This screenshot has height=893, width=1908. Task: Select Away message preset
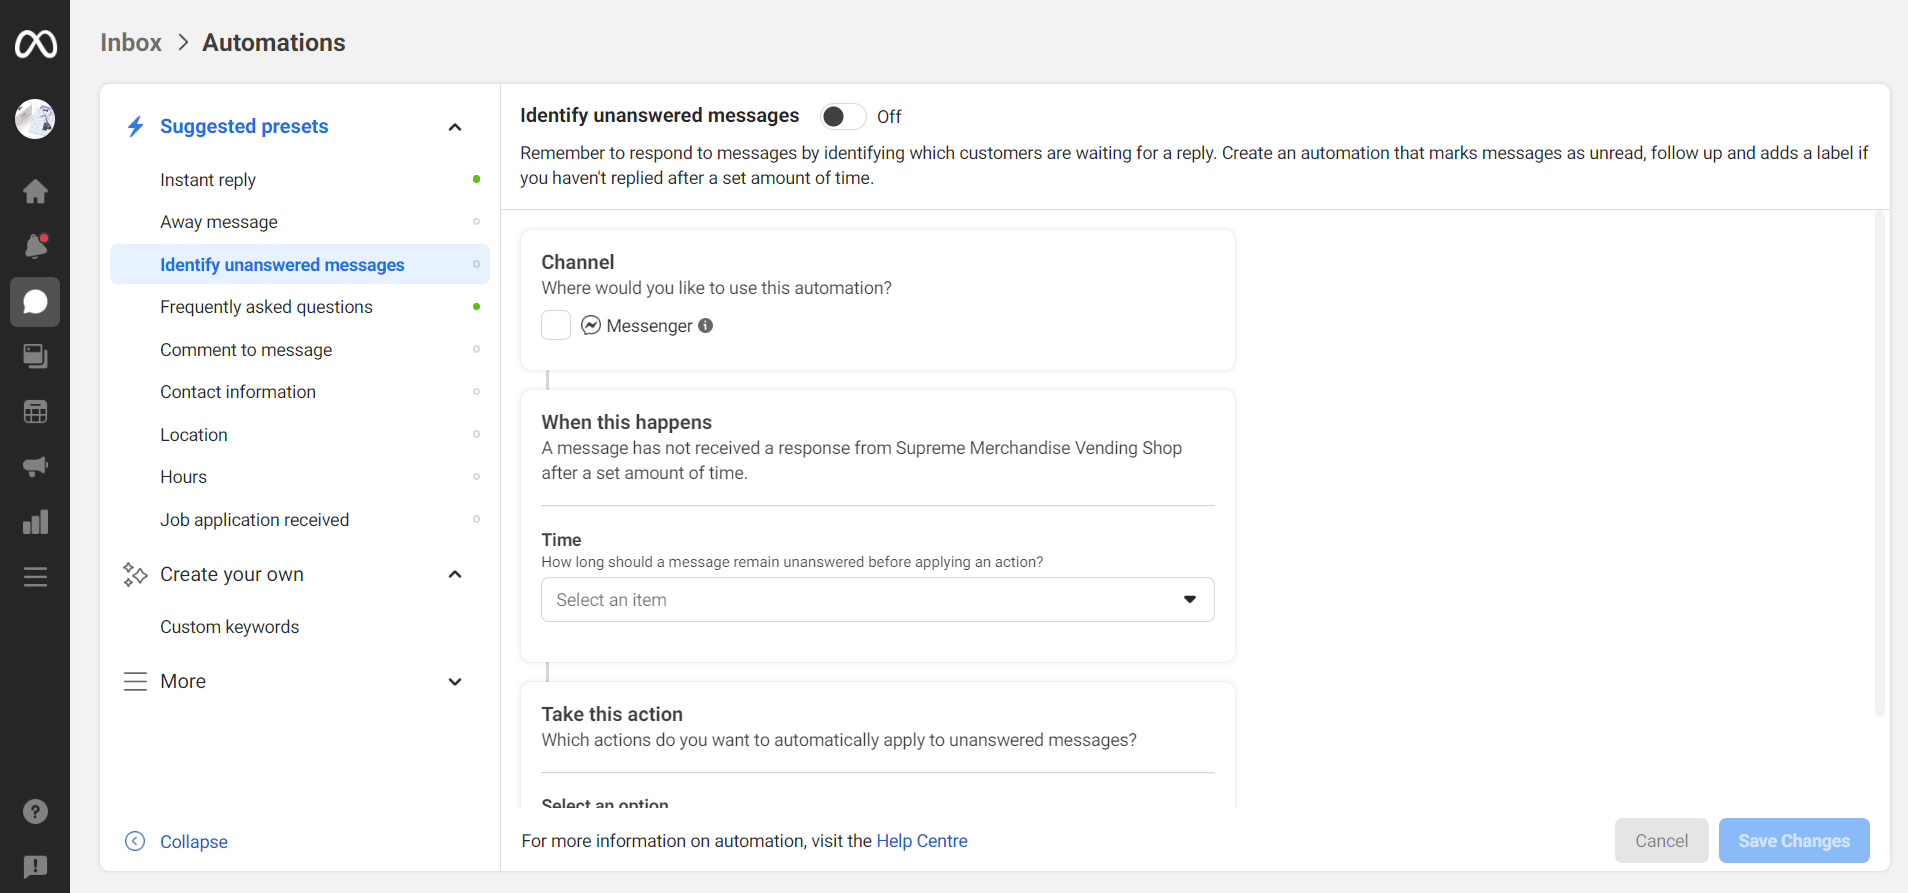[300, 222]
